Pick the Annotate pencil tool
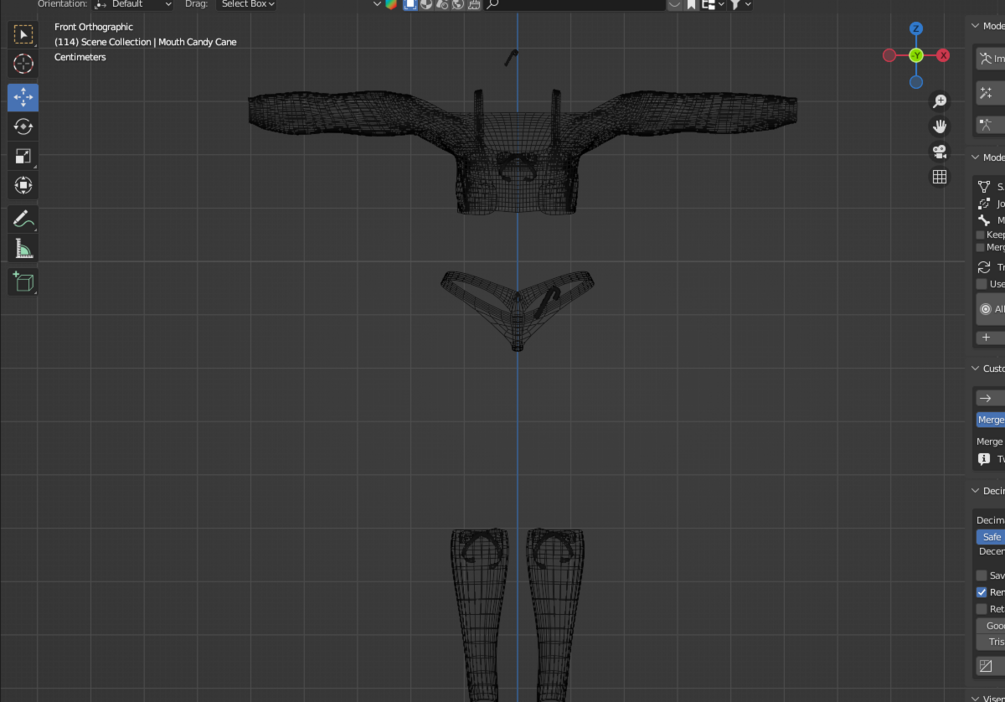 [23, 219]
